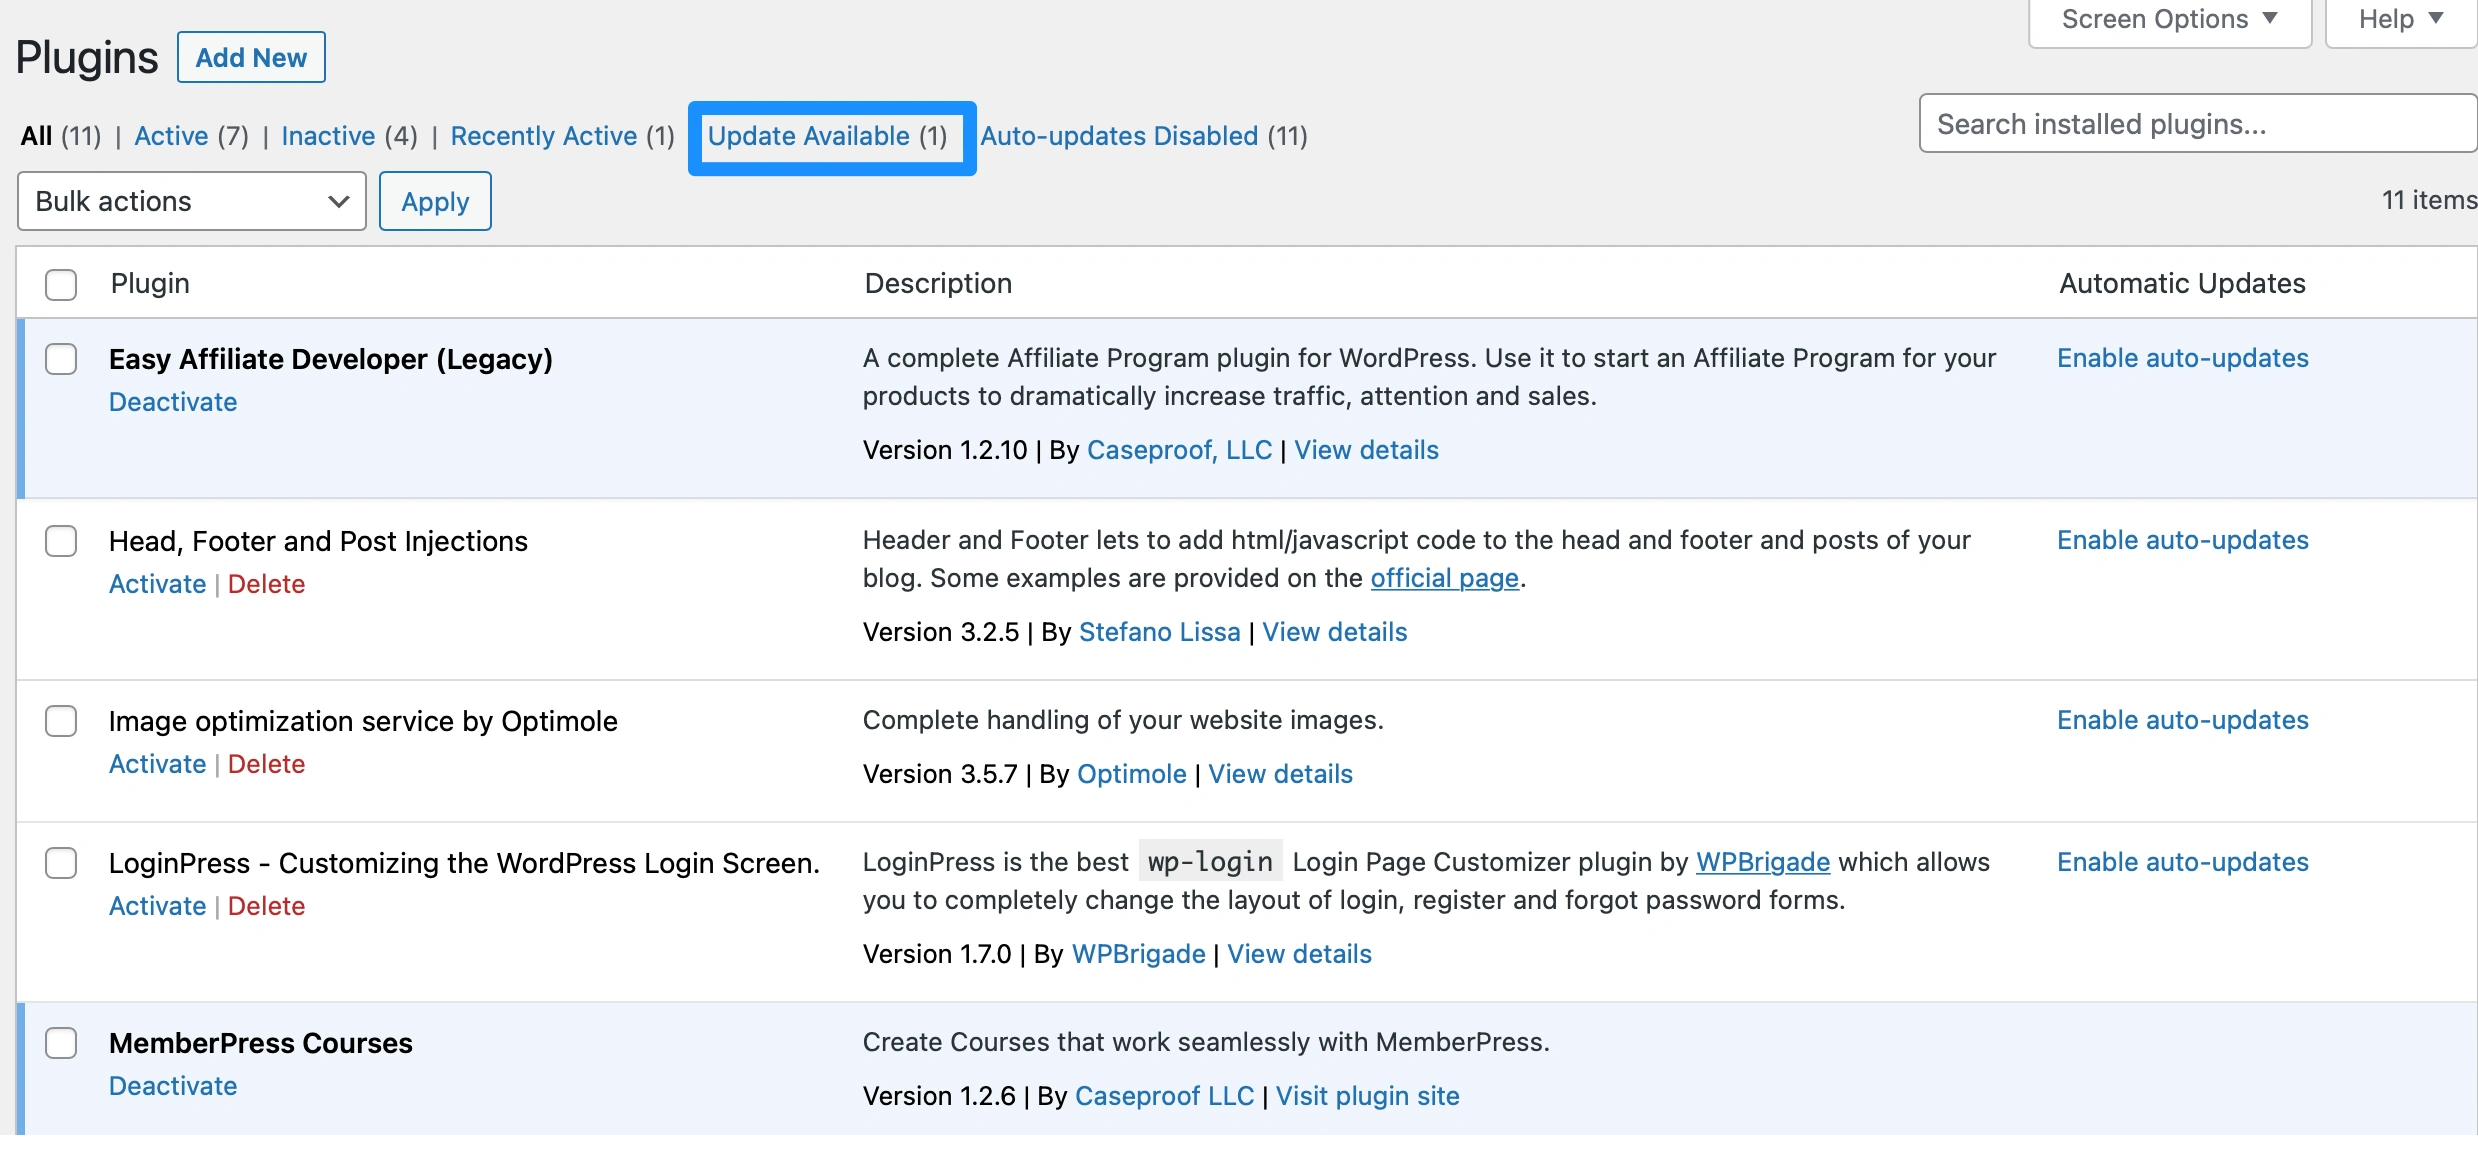Expand the Help panel

2394,22
